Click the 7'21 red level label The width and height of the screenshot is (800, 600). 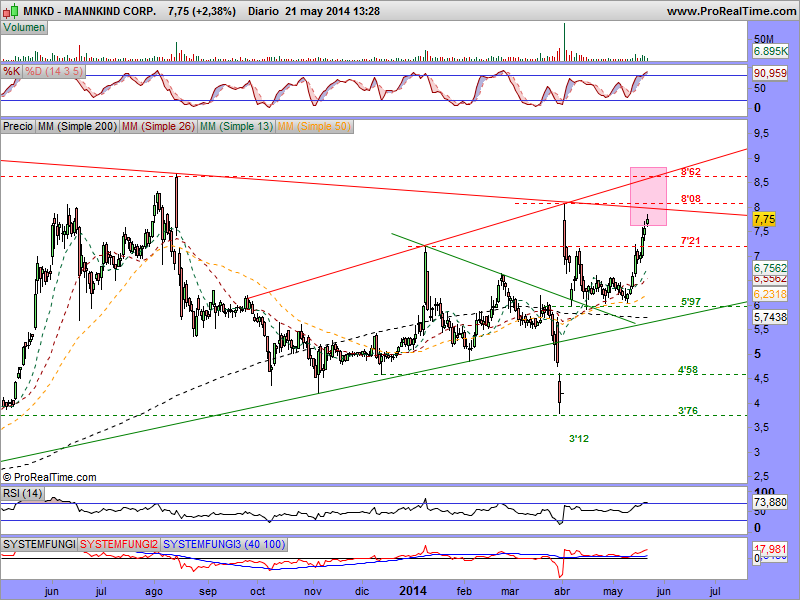pyautogui.click(x=691, y=241)
